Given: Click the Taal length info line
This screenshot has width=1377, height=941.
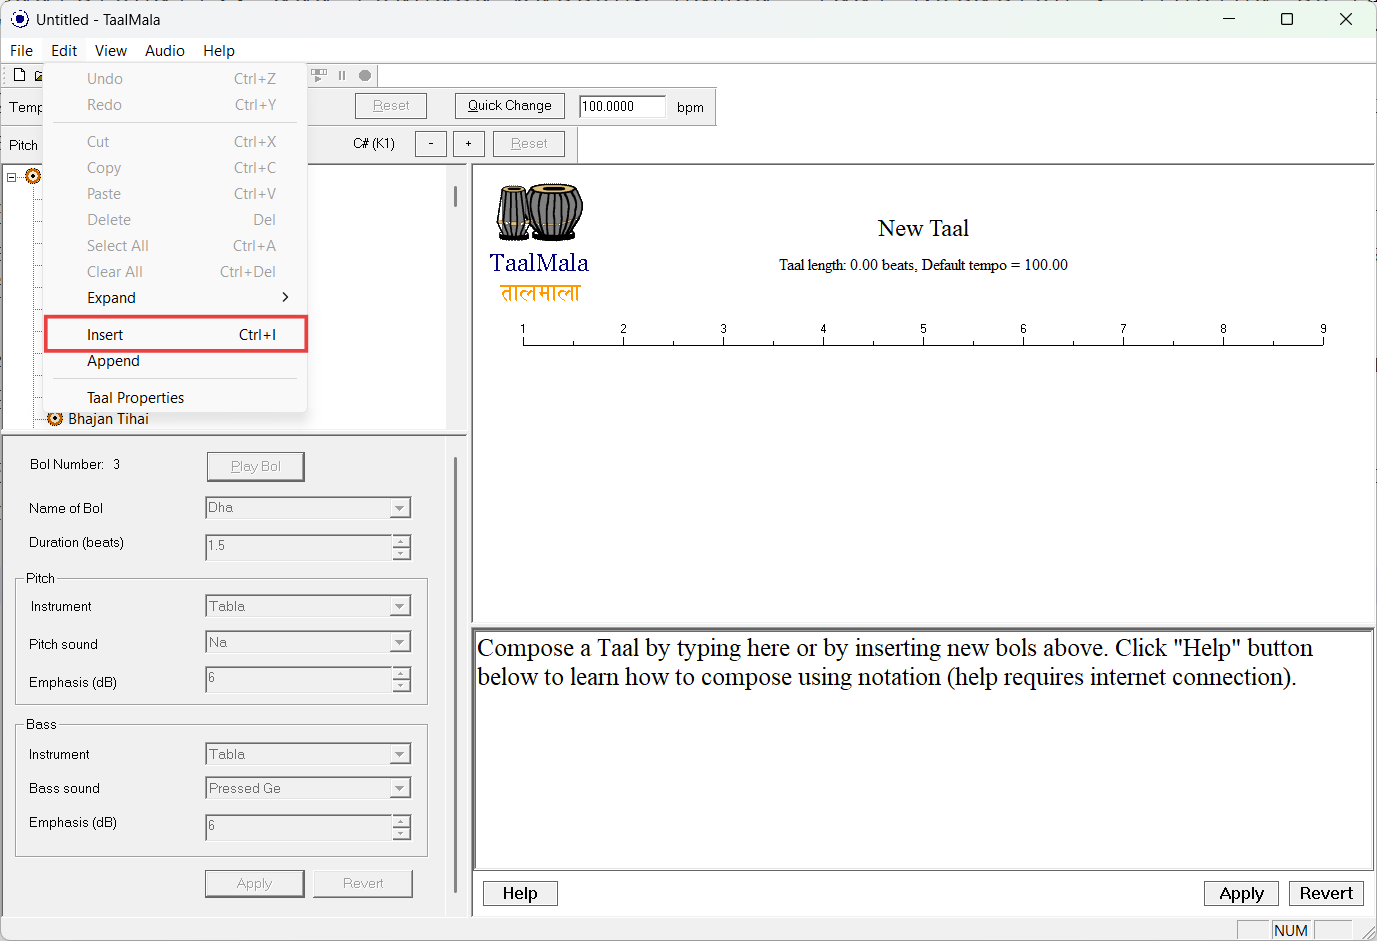Looking at the screenshot, I should coord(923,265).
